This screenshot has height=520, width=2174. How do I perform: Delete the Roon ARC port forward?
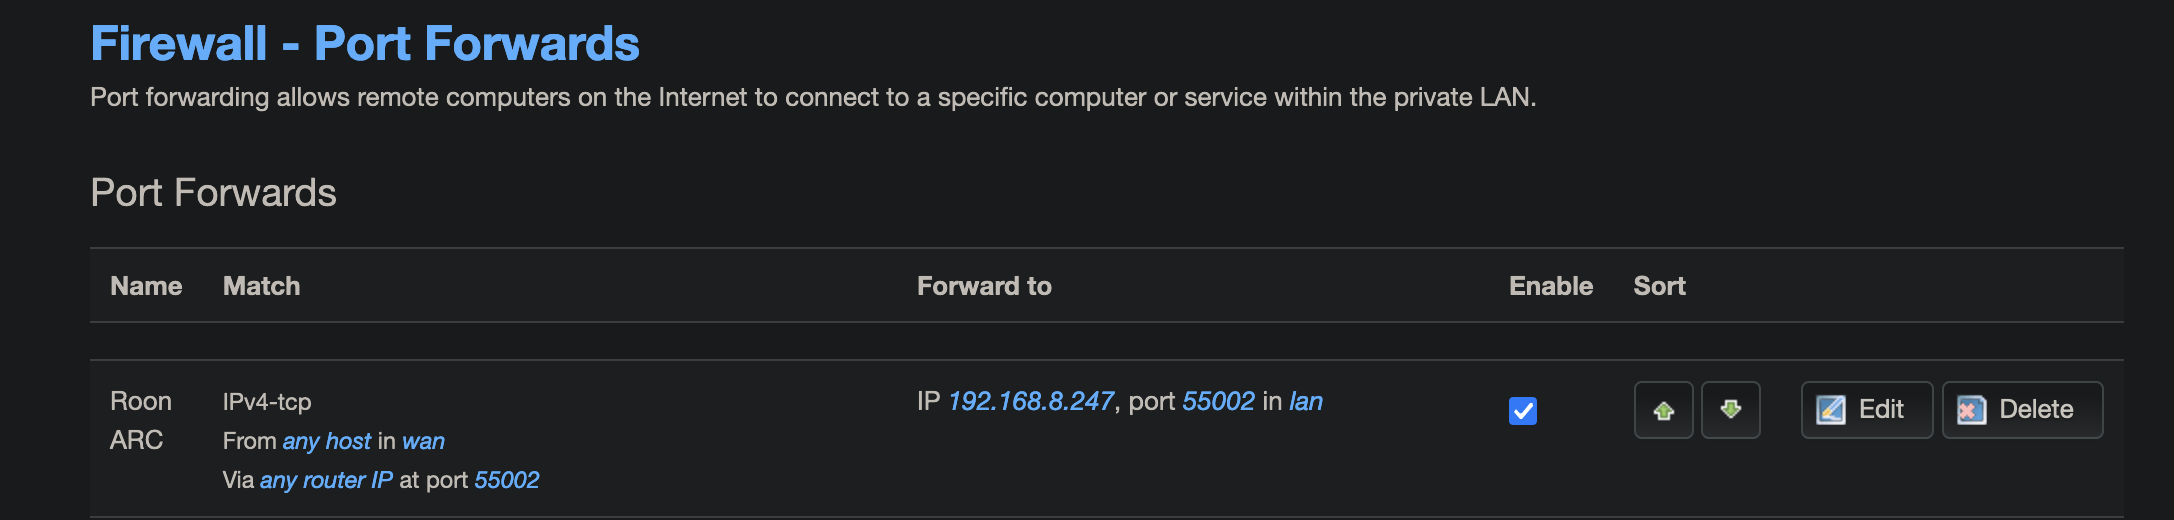click(2021, 410)
